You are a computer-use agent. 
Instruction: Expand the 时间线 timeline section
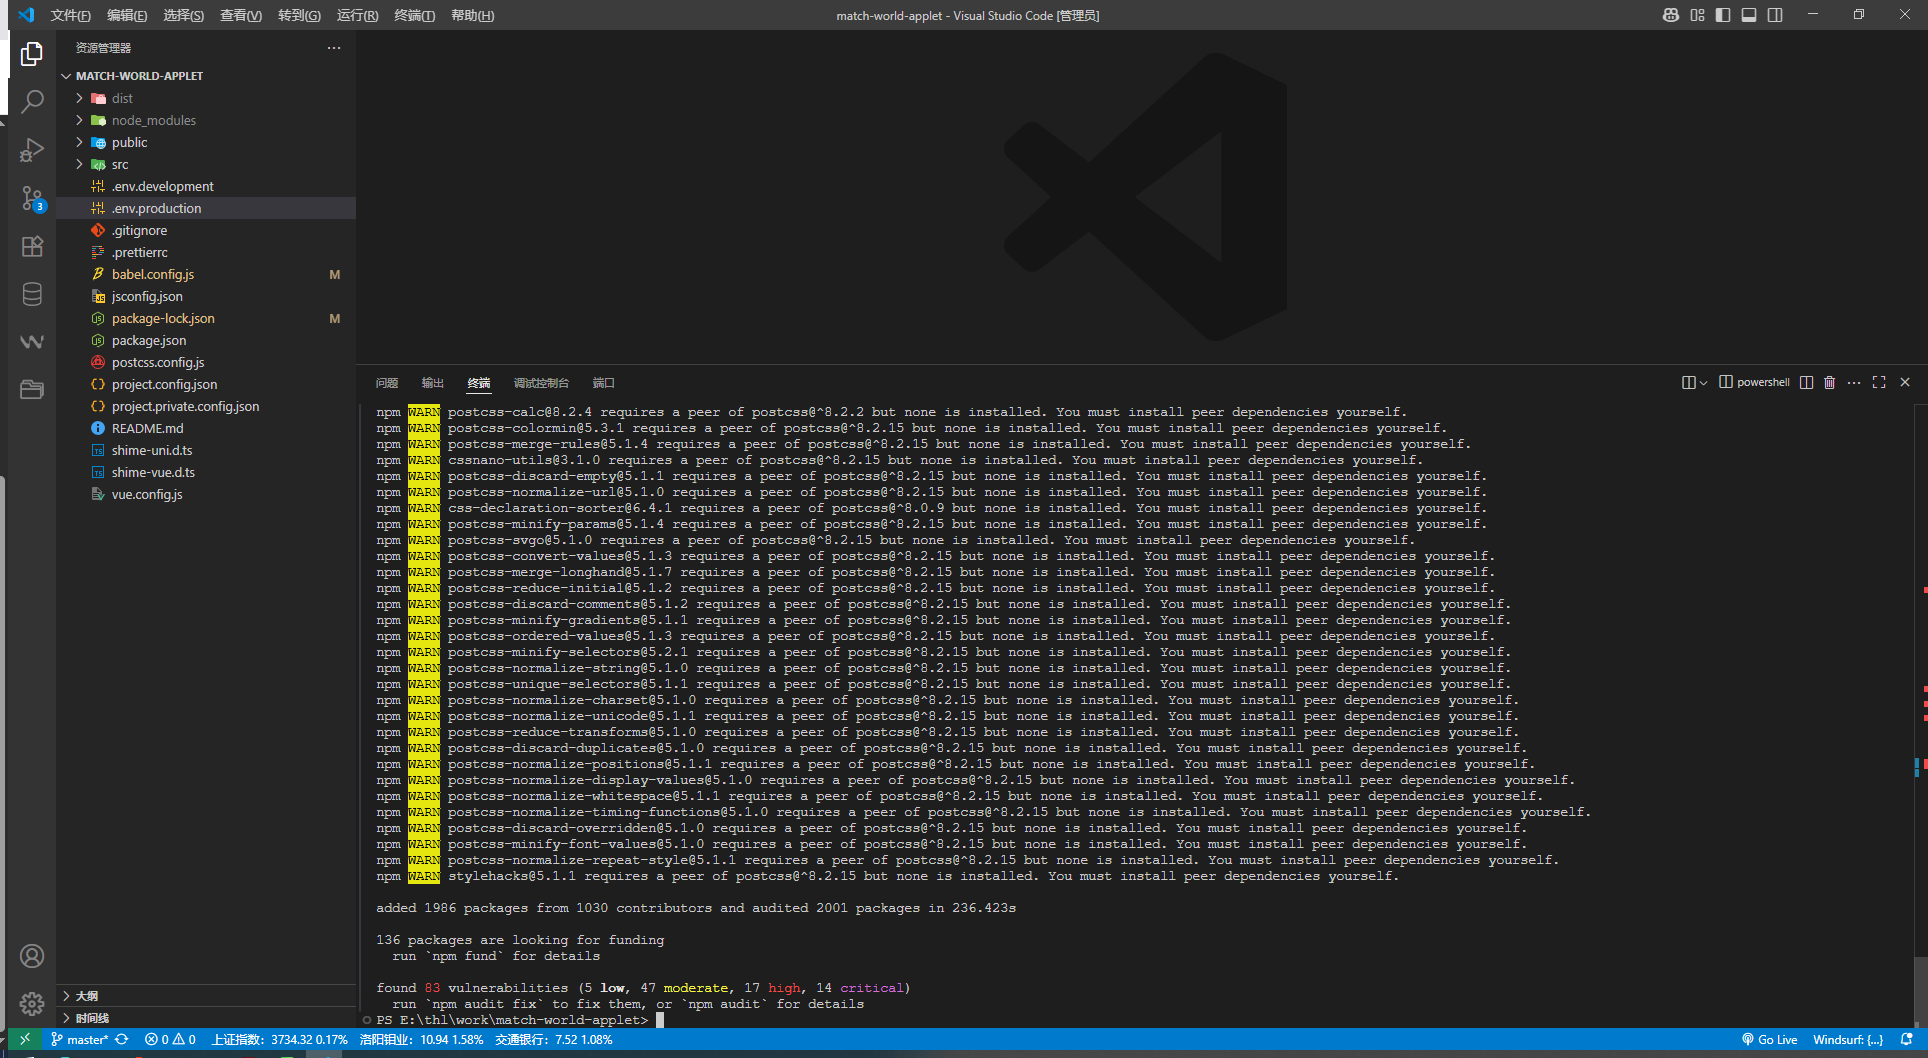tap(206, 1017)
